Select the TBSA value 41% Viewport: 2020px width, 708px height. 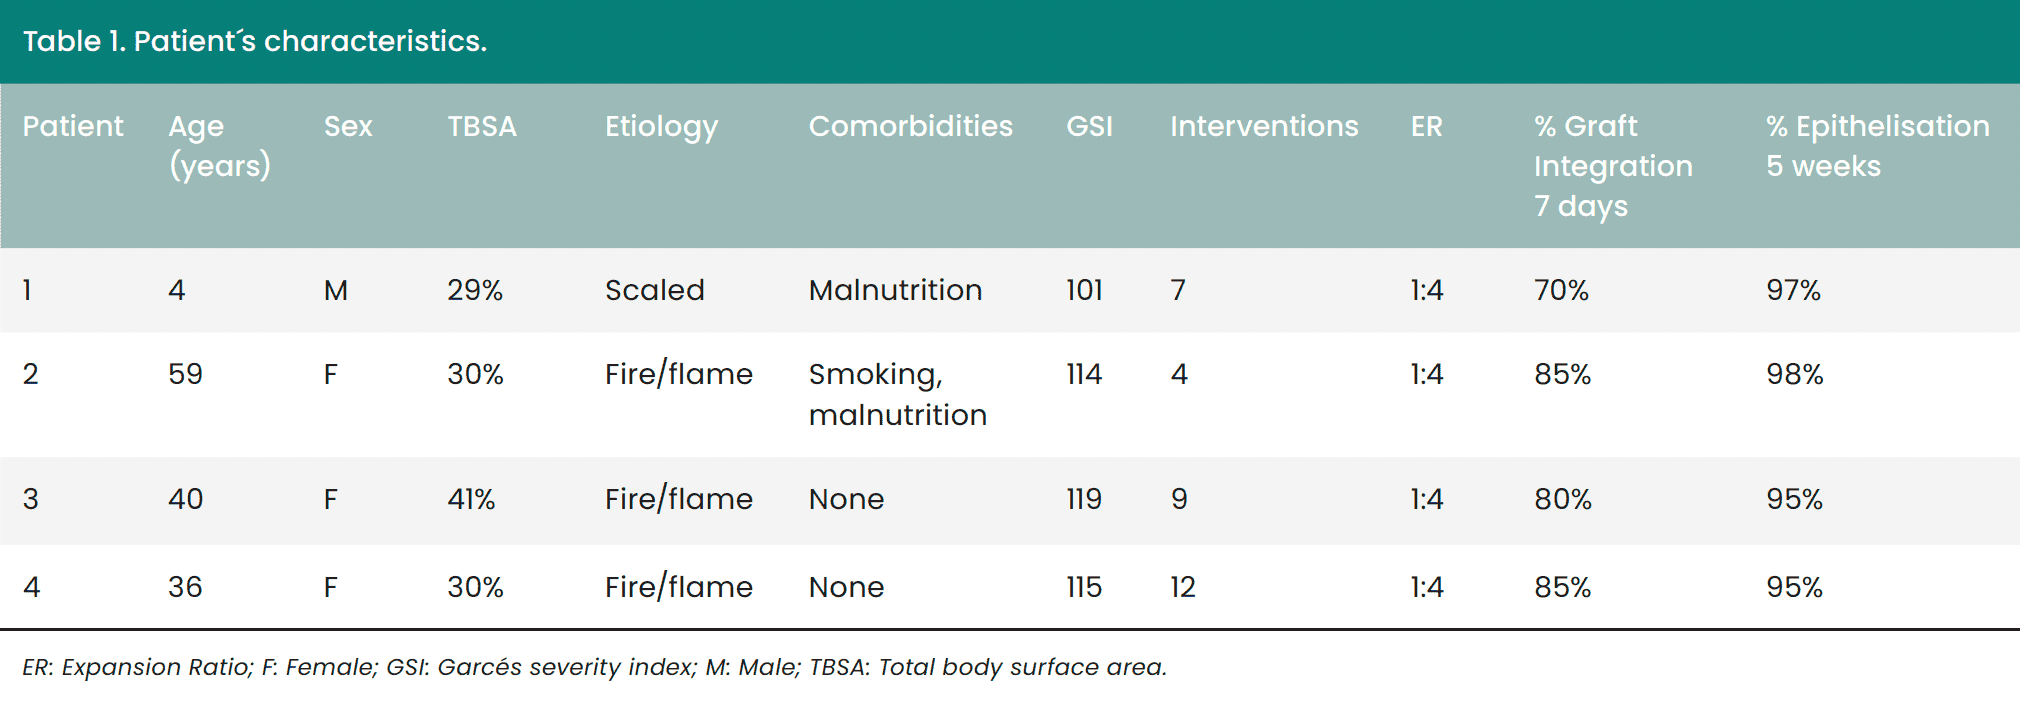coord(471,499)
